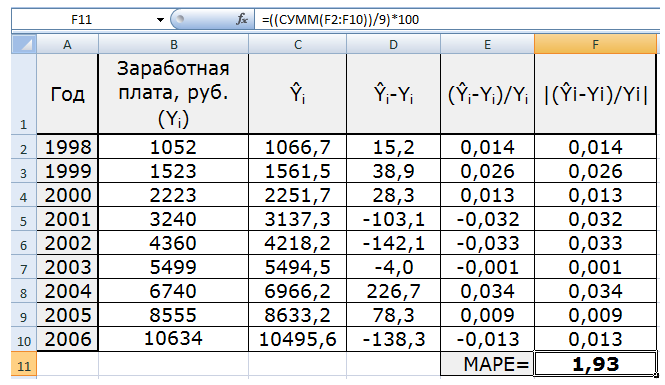This screenshot has width=665, height=385.
Task: Click the relative error cell -0,001
Action: 487,267
